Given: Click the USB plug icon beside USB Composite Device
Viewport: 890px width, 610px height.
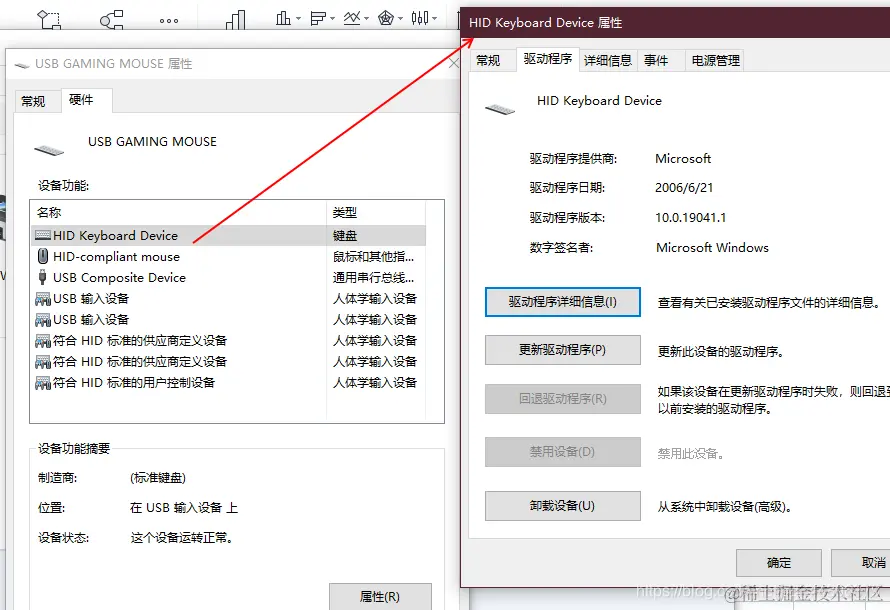Looking at the screenshot, I should (x=43, y=277).
